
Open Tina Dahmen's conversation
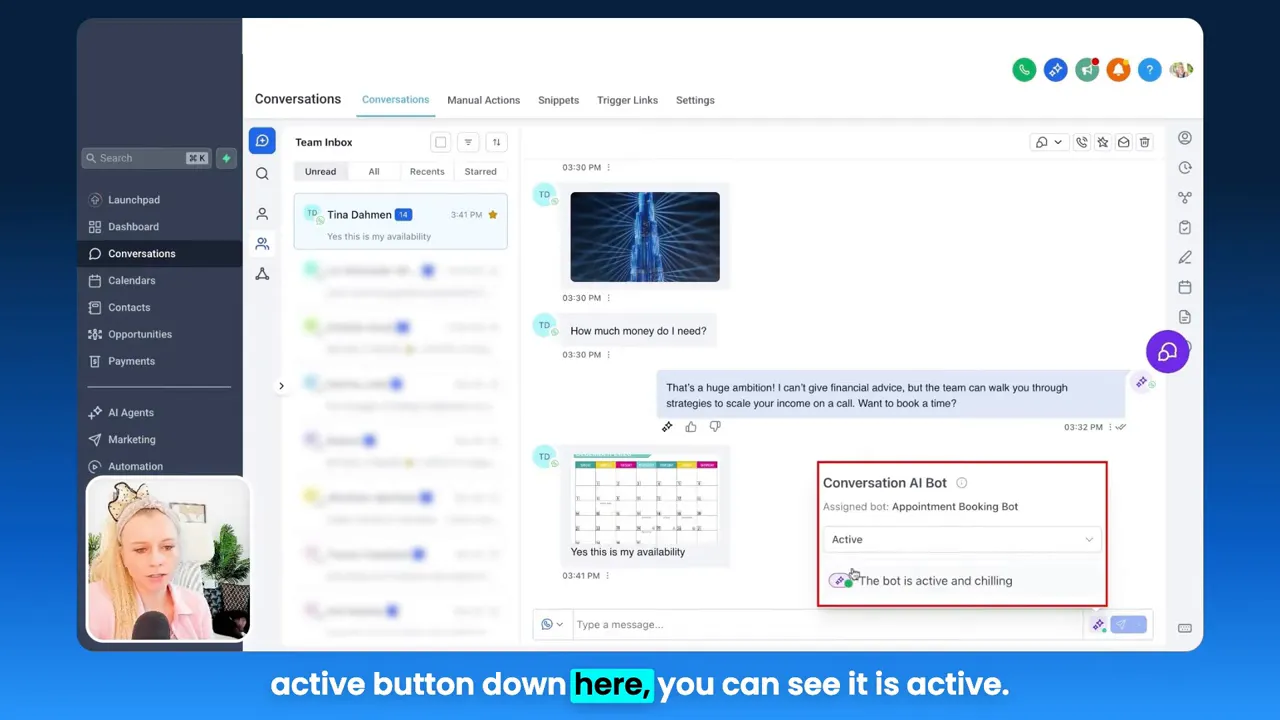pos(400,221)
